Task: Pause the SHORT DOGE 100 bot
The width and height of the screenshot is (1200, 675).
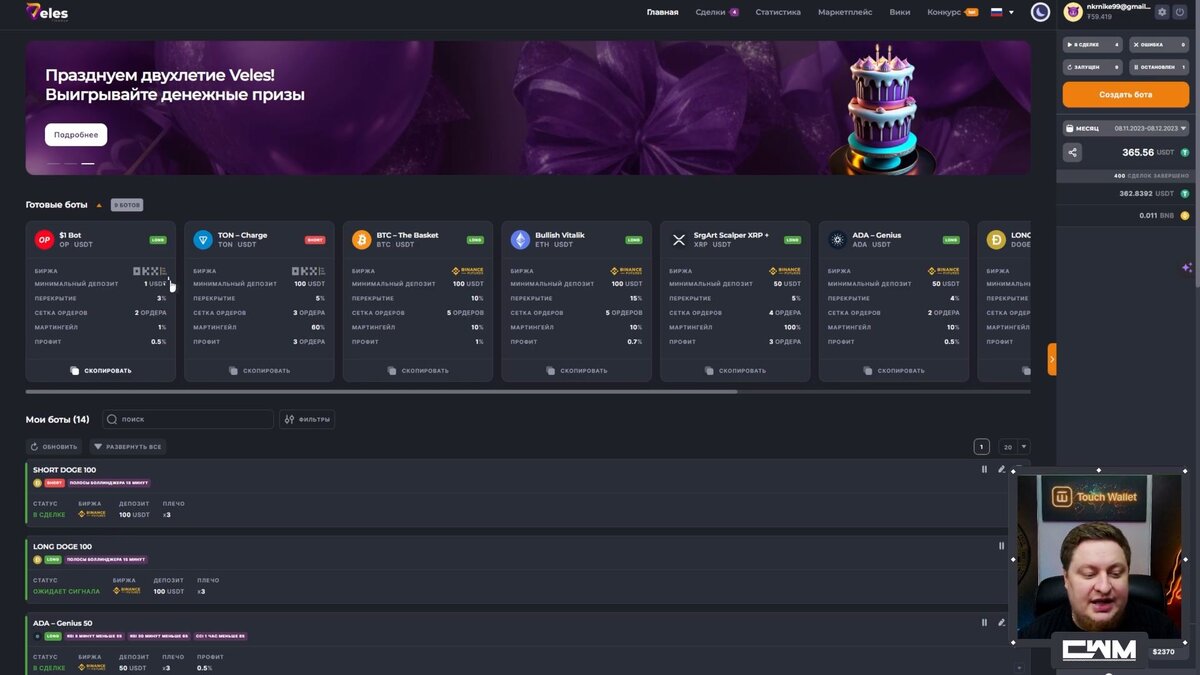Action: 984,469
